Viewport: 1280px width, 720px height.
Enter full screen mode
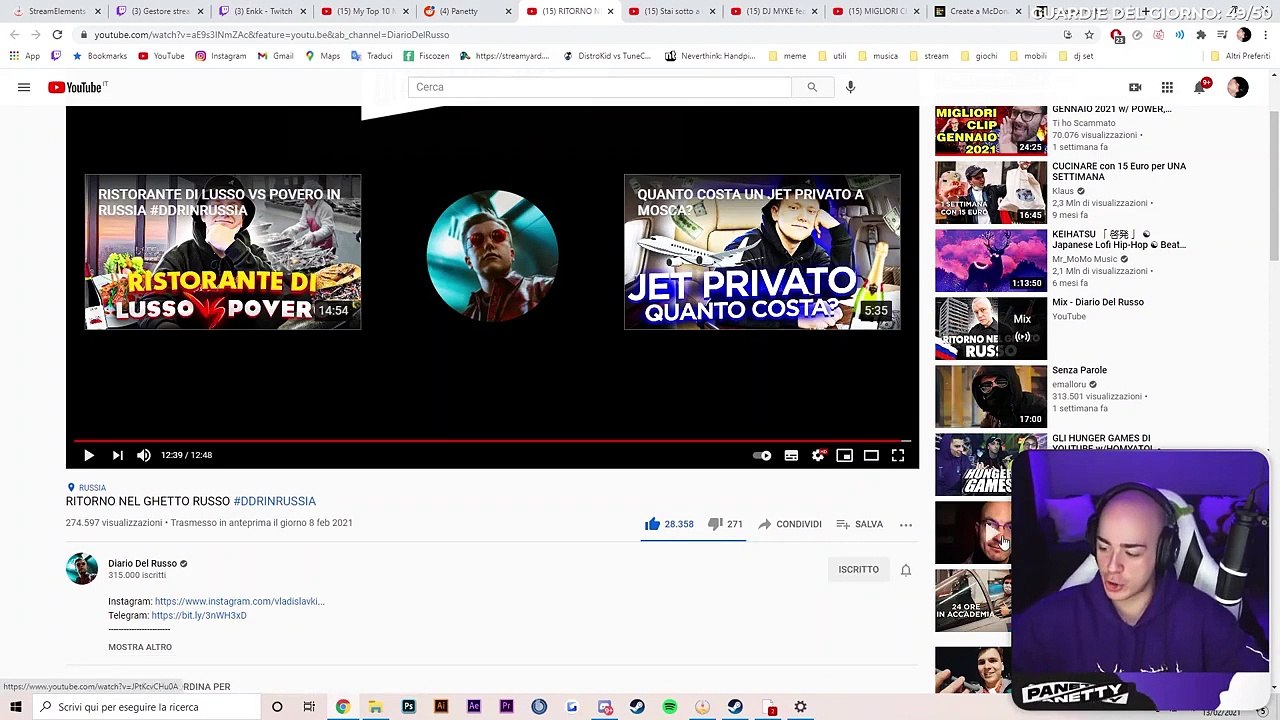(x=898, y=455)
